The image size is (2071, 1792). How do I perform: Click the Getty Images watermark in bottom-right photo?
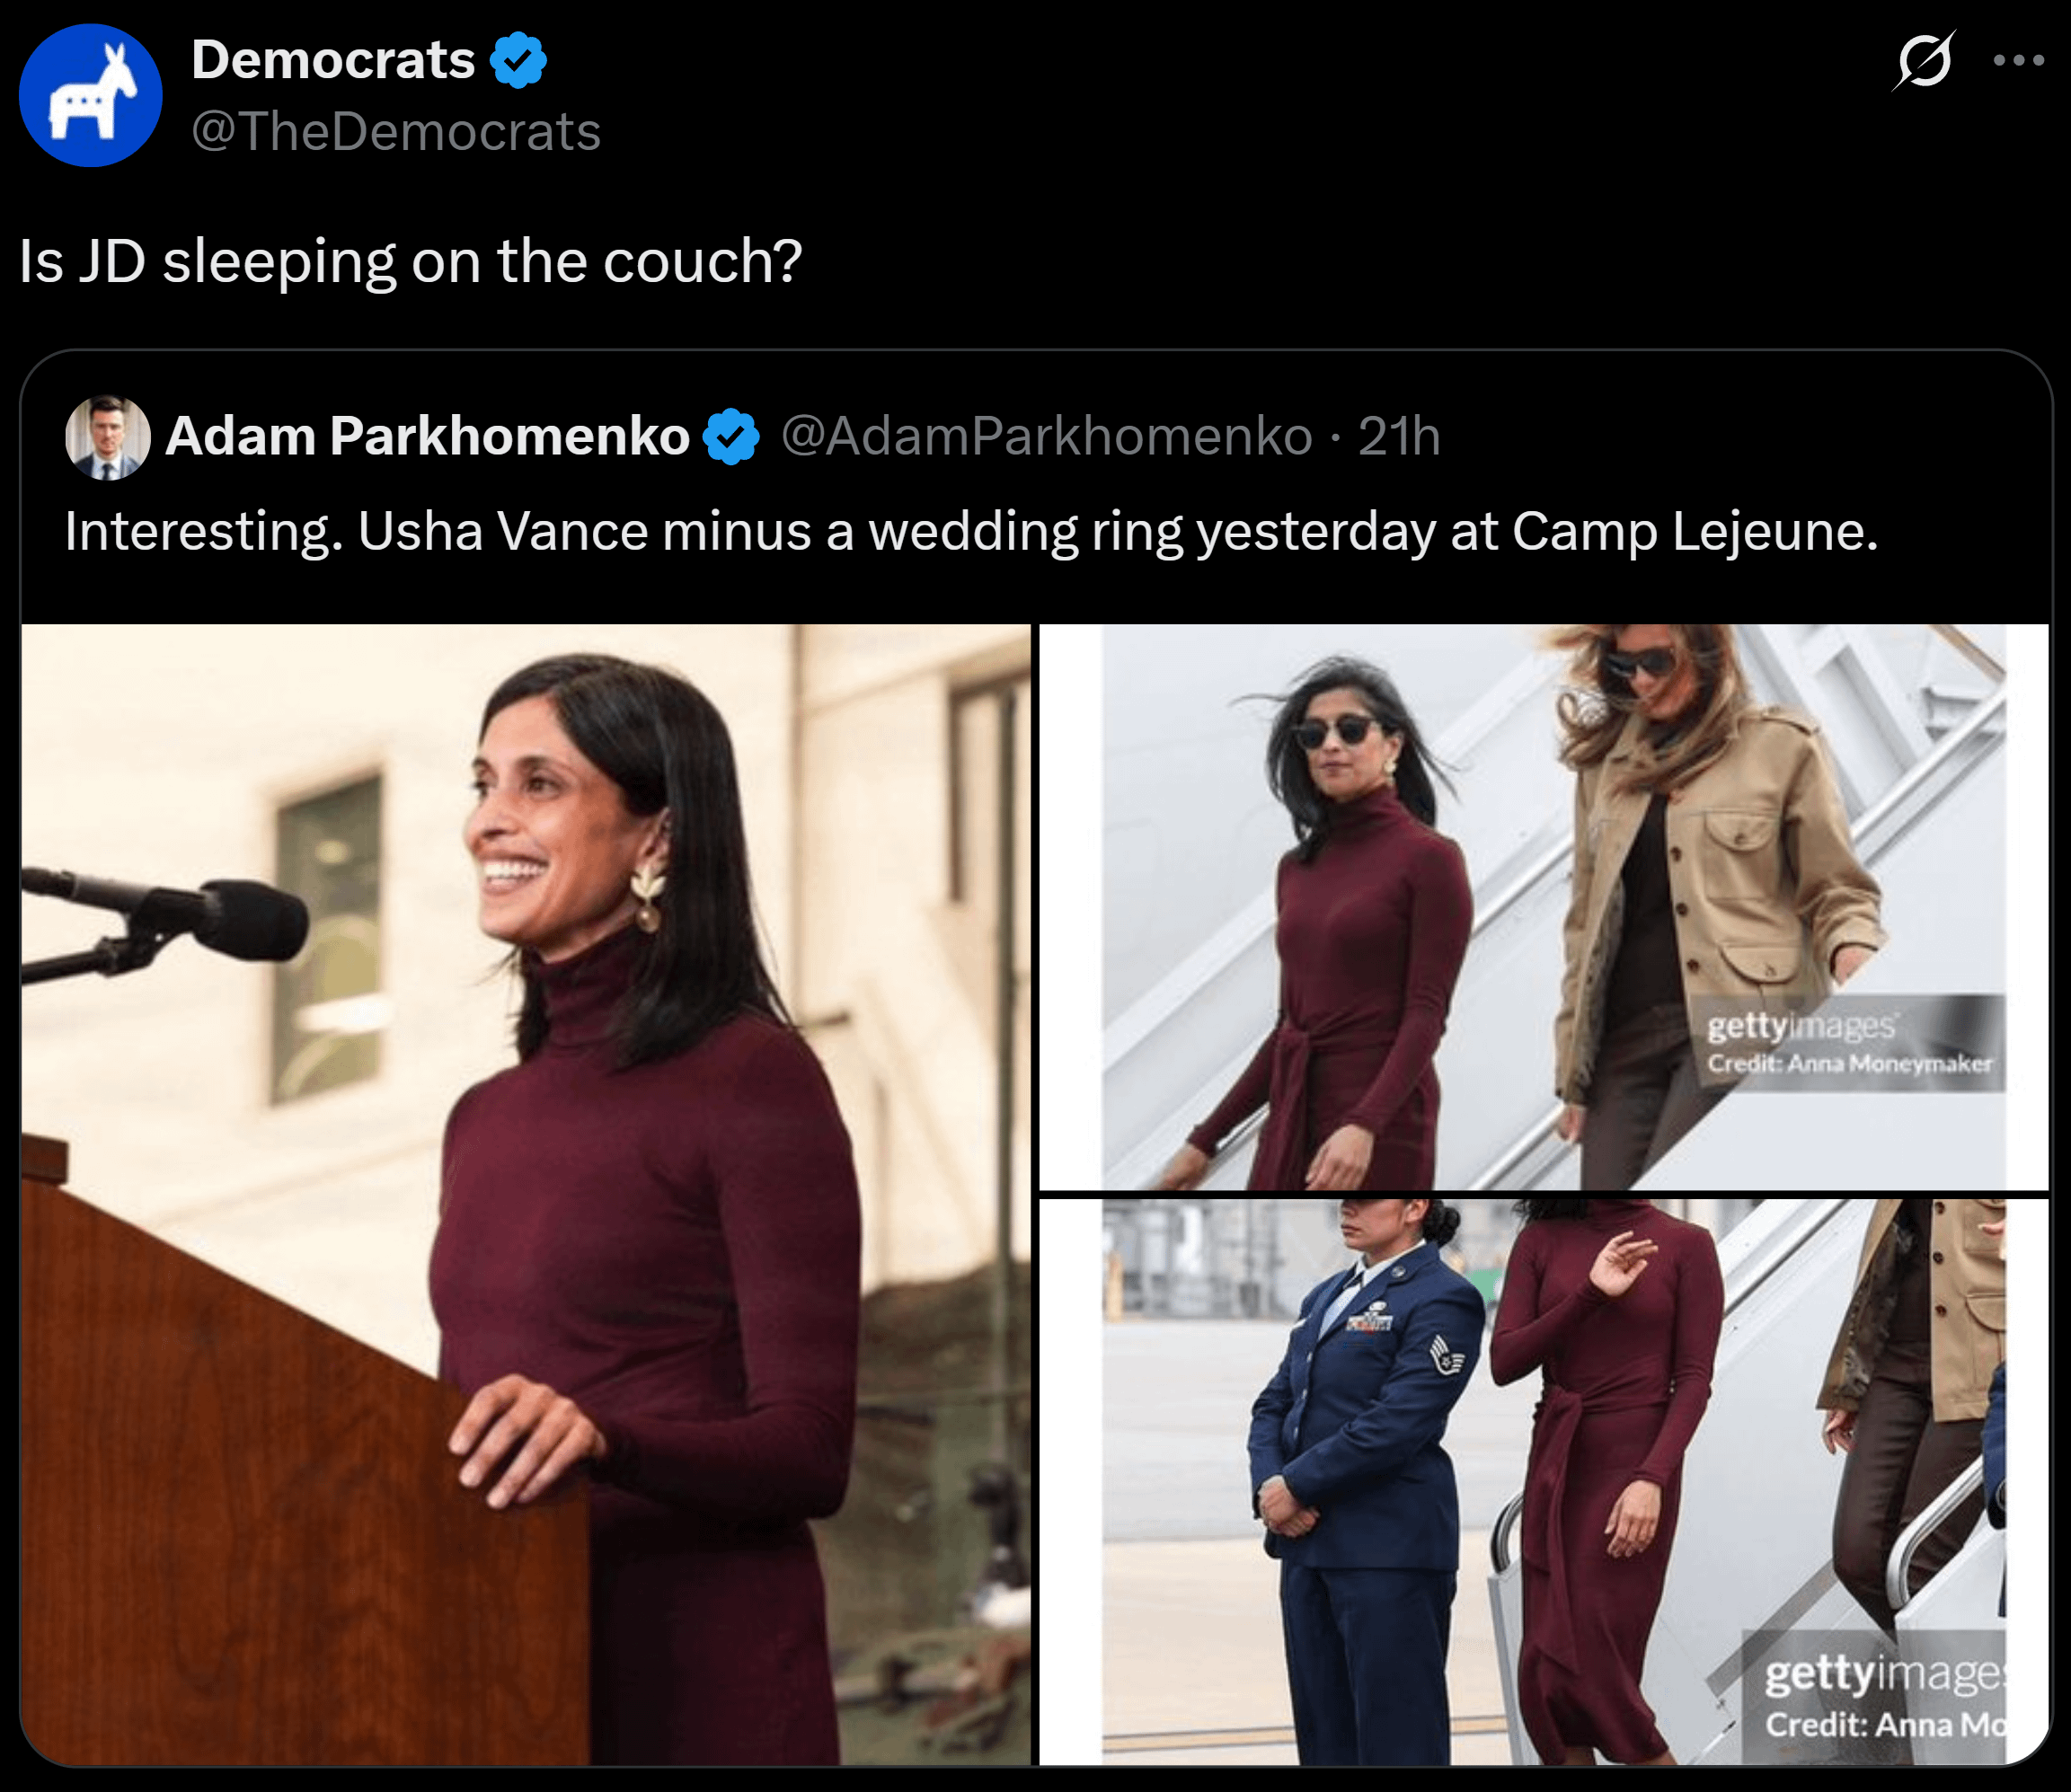tap(1884, 1697)
